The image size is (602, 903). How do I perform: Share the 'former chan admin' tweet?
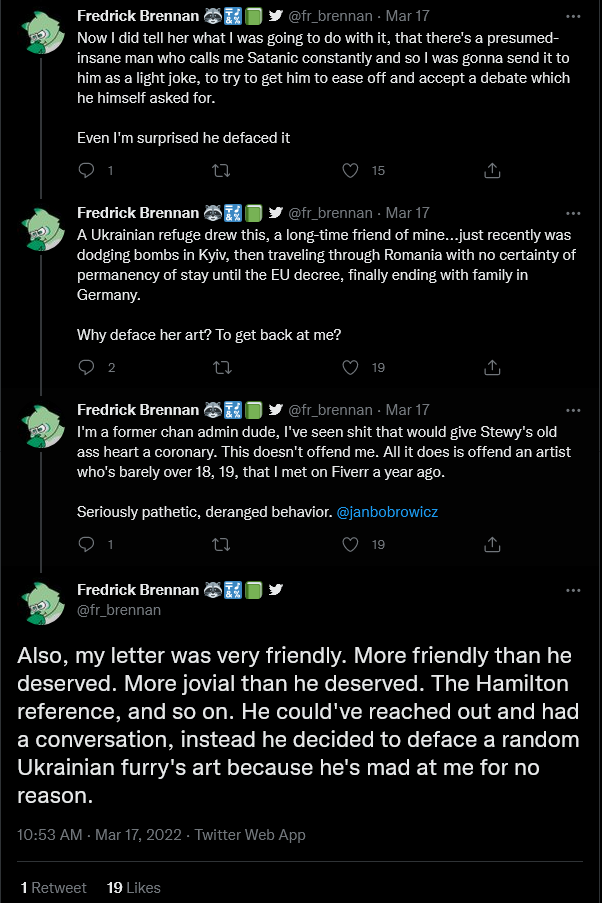[492, 544]
